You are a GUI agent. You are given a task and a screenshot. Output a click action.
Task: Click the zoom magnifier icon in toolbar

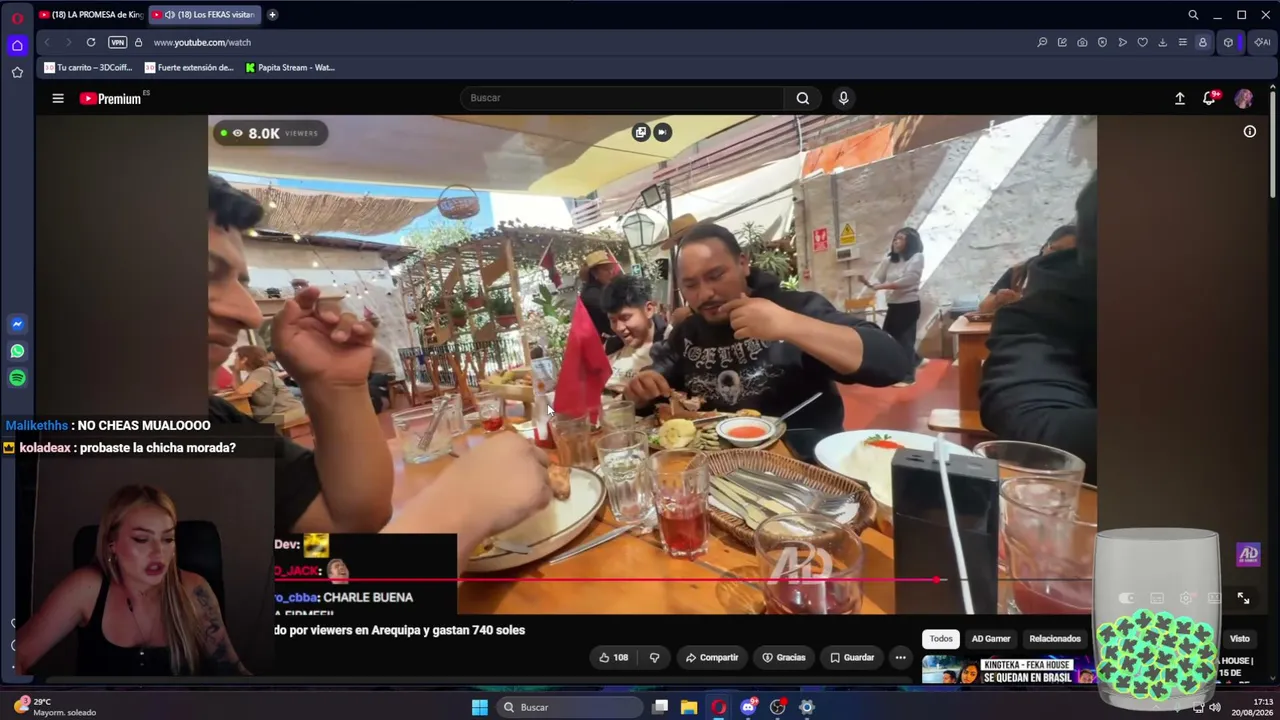pos(1042,42)
